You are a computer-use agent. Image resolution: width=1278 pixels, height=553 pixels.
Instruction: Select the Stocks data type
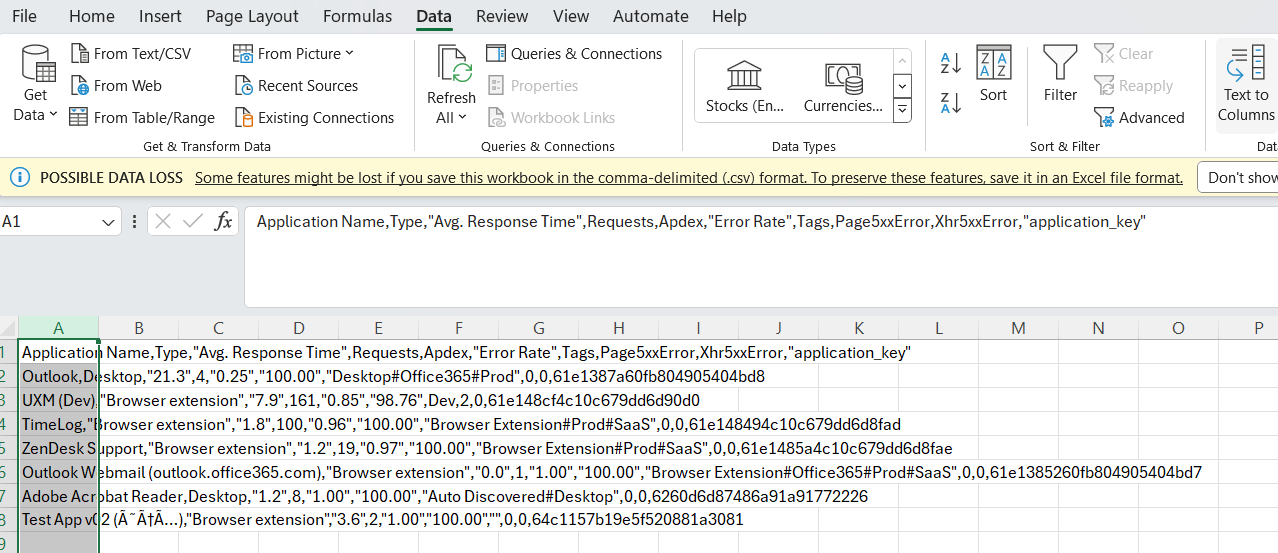[x=742, y=86]
